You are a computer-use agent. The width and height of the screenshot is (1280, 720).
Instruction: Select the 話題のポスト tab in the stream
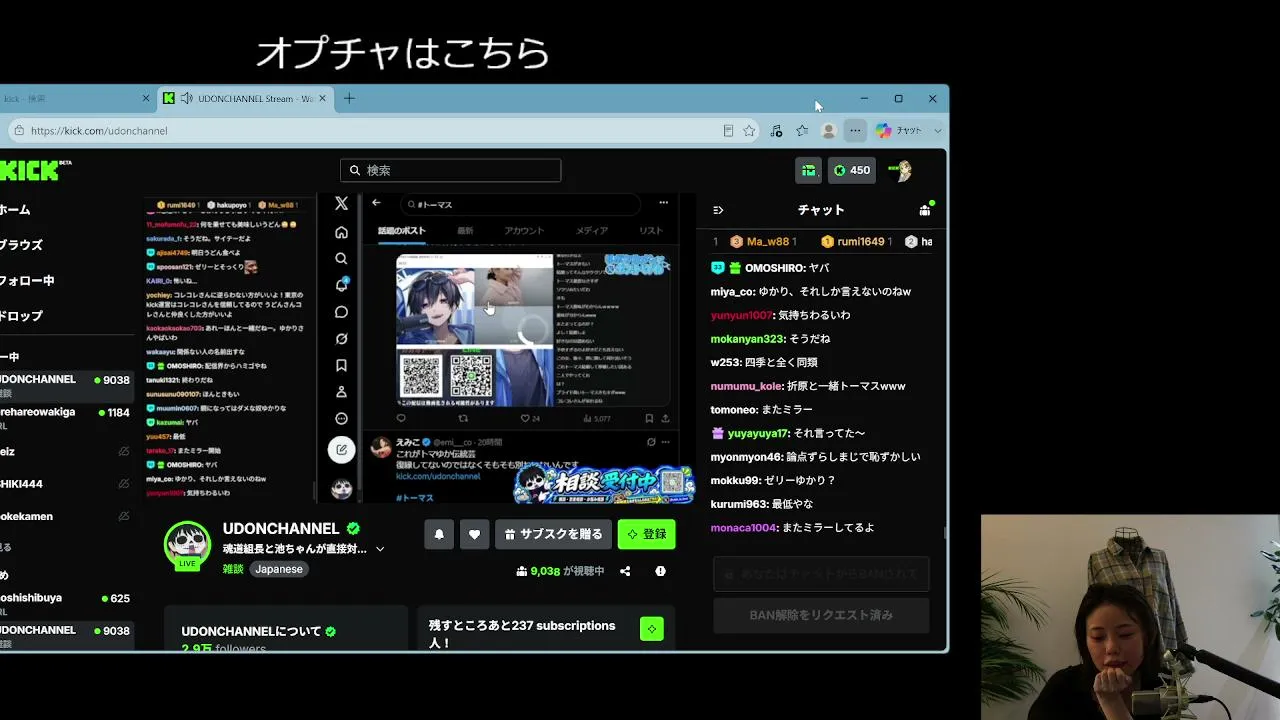tap(402, 231)
